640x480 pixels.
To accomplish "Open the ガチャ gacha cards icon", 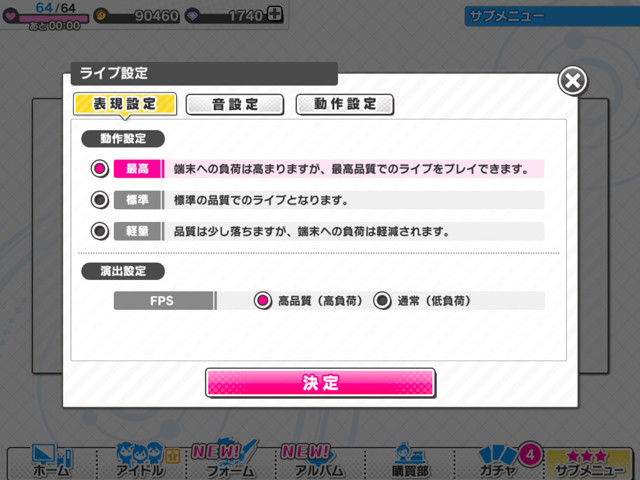I will 498,462.
